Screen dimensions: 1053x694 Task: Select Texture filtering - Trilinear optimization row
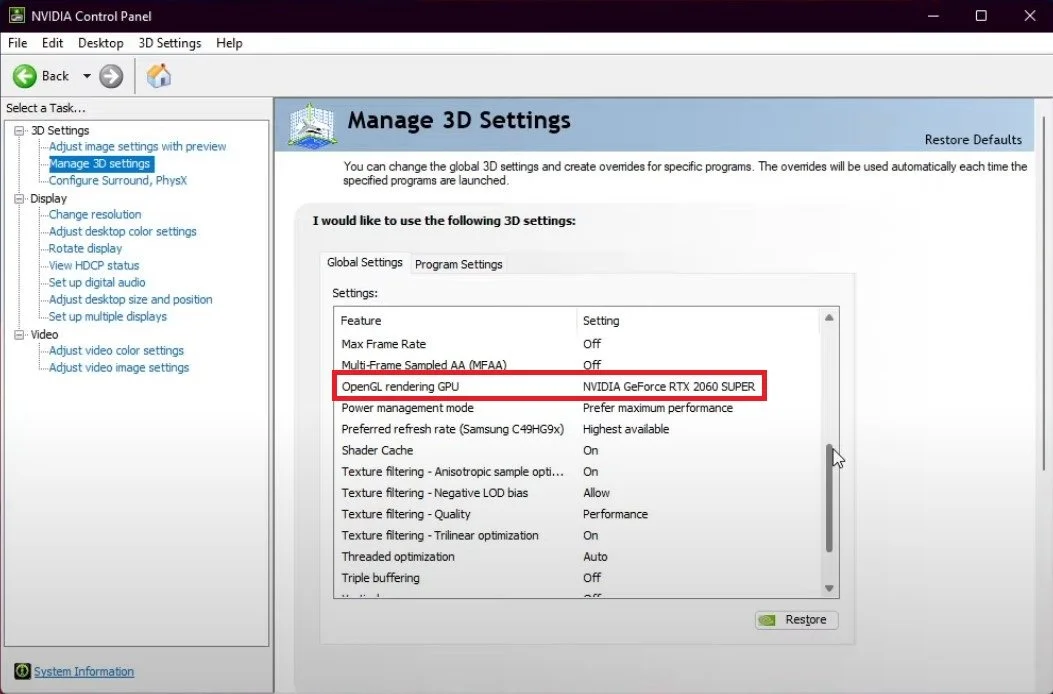[578, 535]
